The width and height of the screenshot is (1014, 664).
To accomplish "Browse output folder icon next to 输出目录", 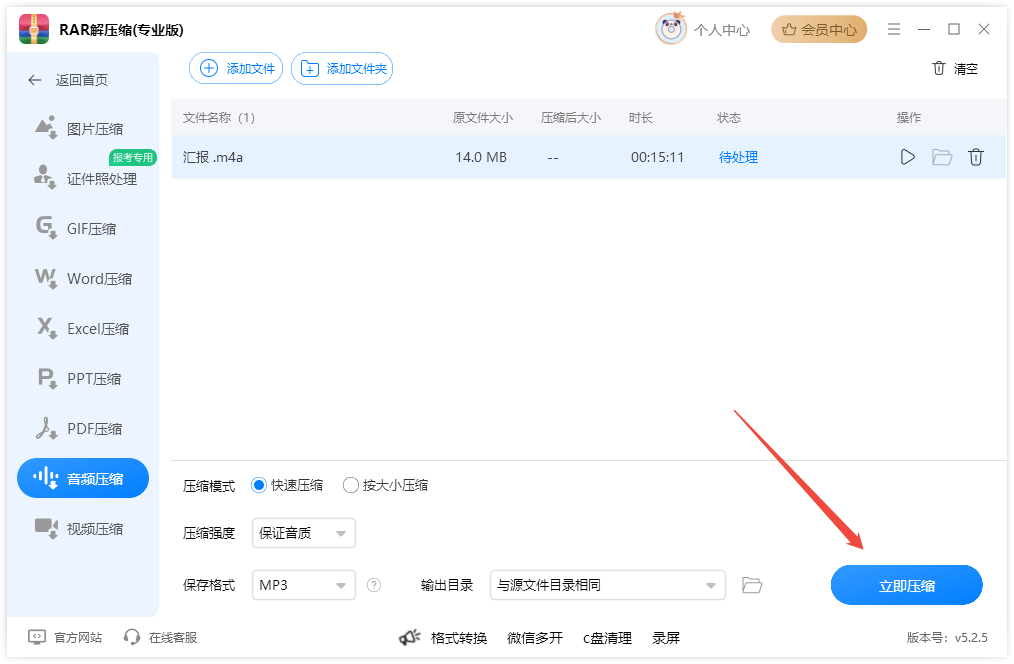I will (x=751, y=585).
